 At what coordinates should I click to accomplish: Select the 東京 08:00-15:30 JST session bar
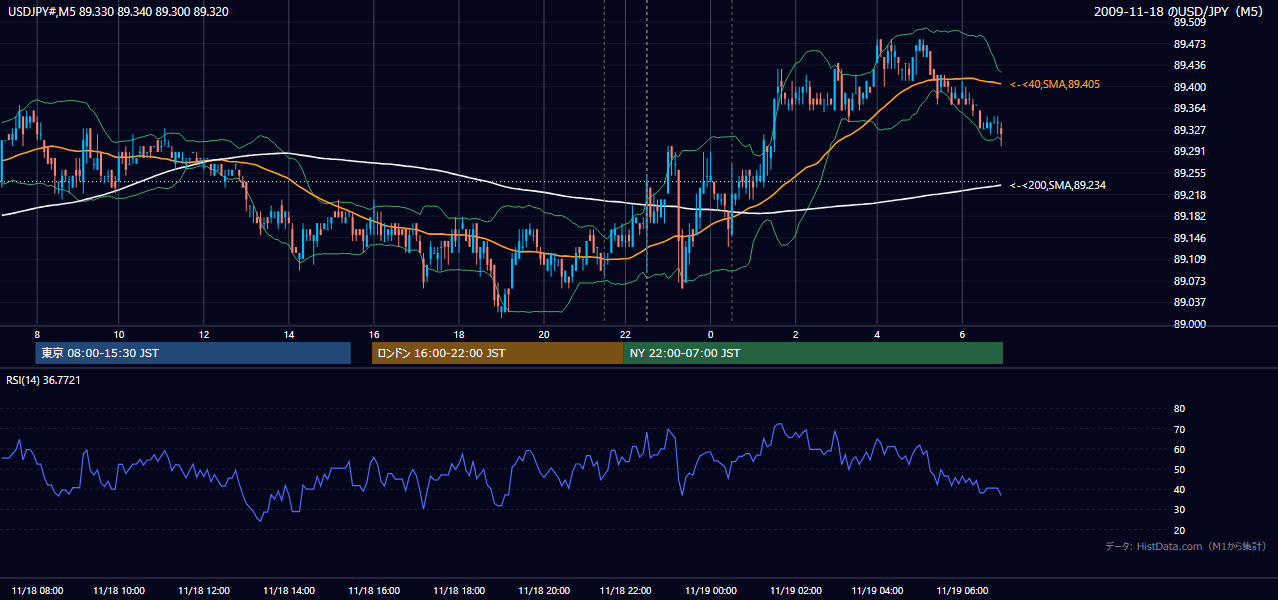(193, 353)
